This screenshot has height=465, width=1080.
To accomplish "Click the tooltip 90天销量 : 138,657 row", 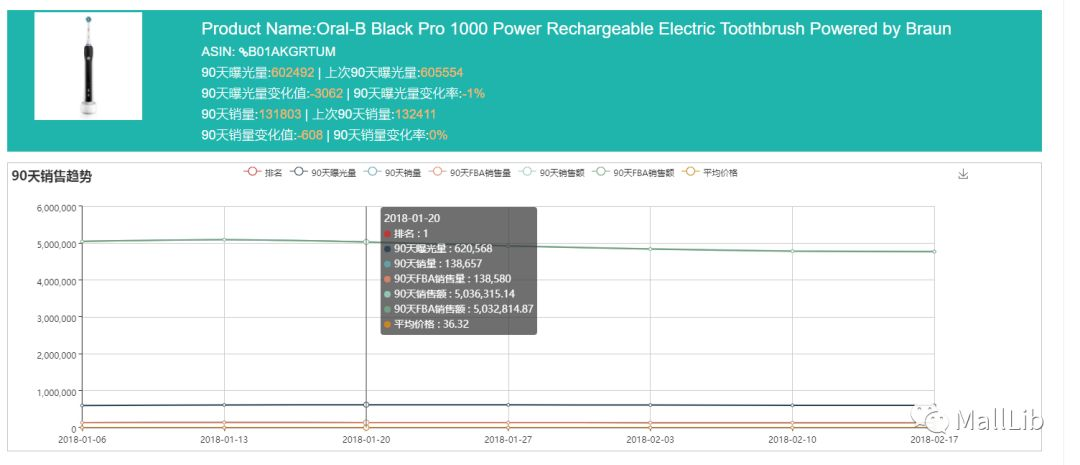I will pos(433,264).
